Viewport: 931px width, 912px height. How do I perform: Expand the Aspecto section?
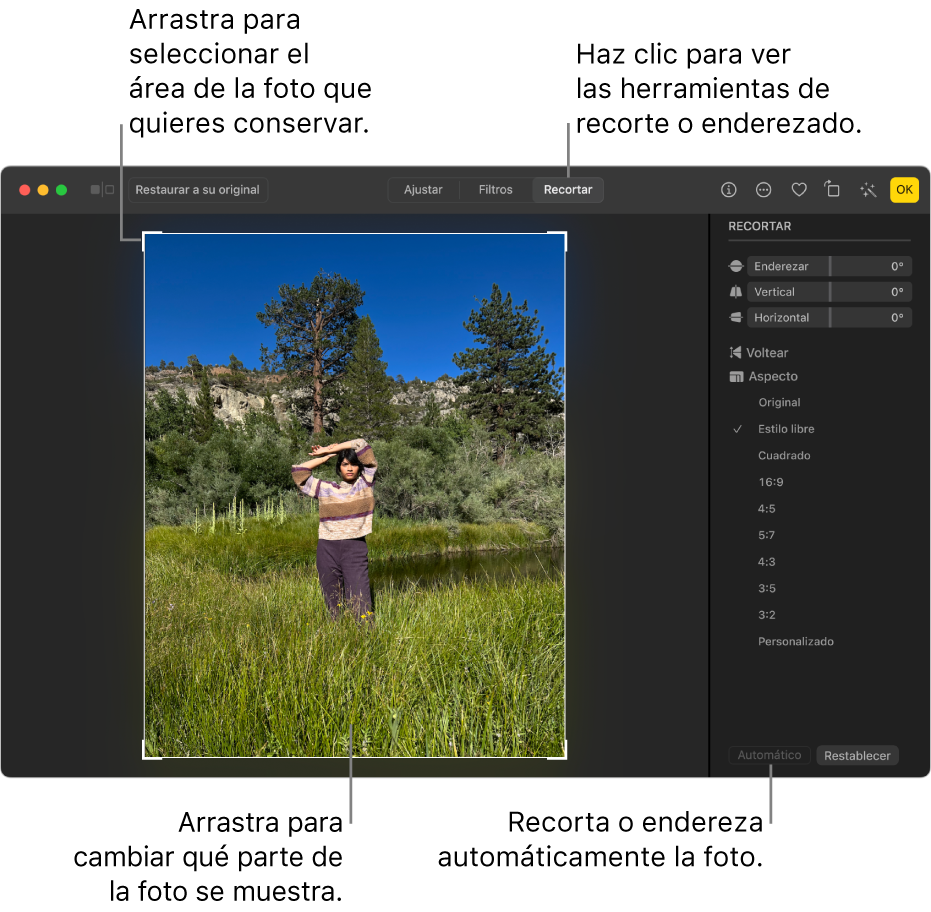(x=771, y=376)
